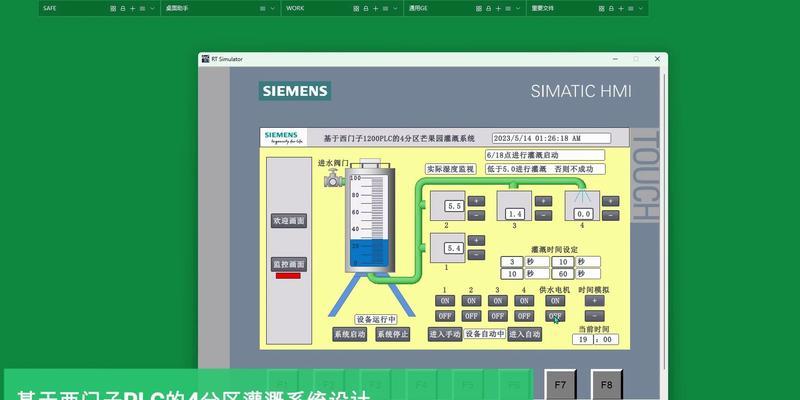800x400 pixels.
Task: Select the 当前时间 hour field showing 19
Action: tap(582, 339)
